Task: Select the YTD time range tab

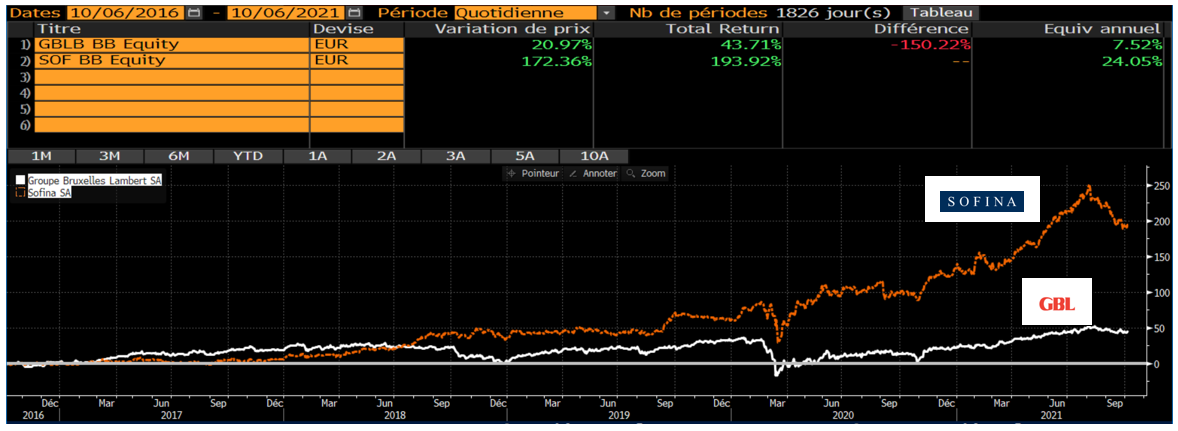Action: point(248,155)
